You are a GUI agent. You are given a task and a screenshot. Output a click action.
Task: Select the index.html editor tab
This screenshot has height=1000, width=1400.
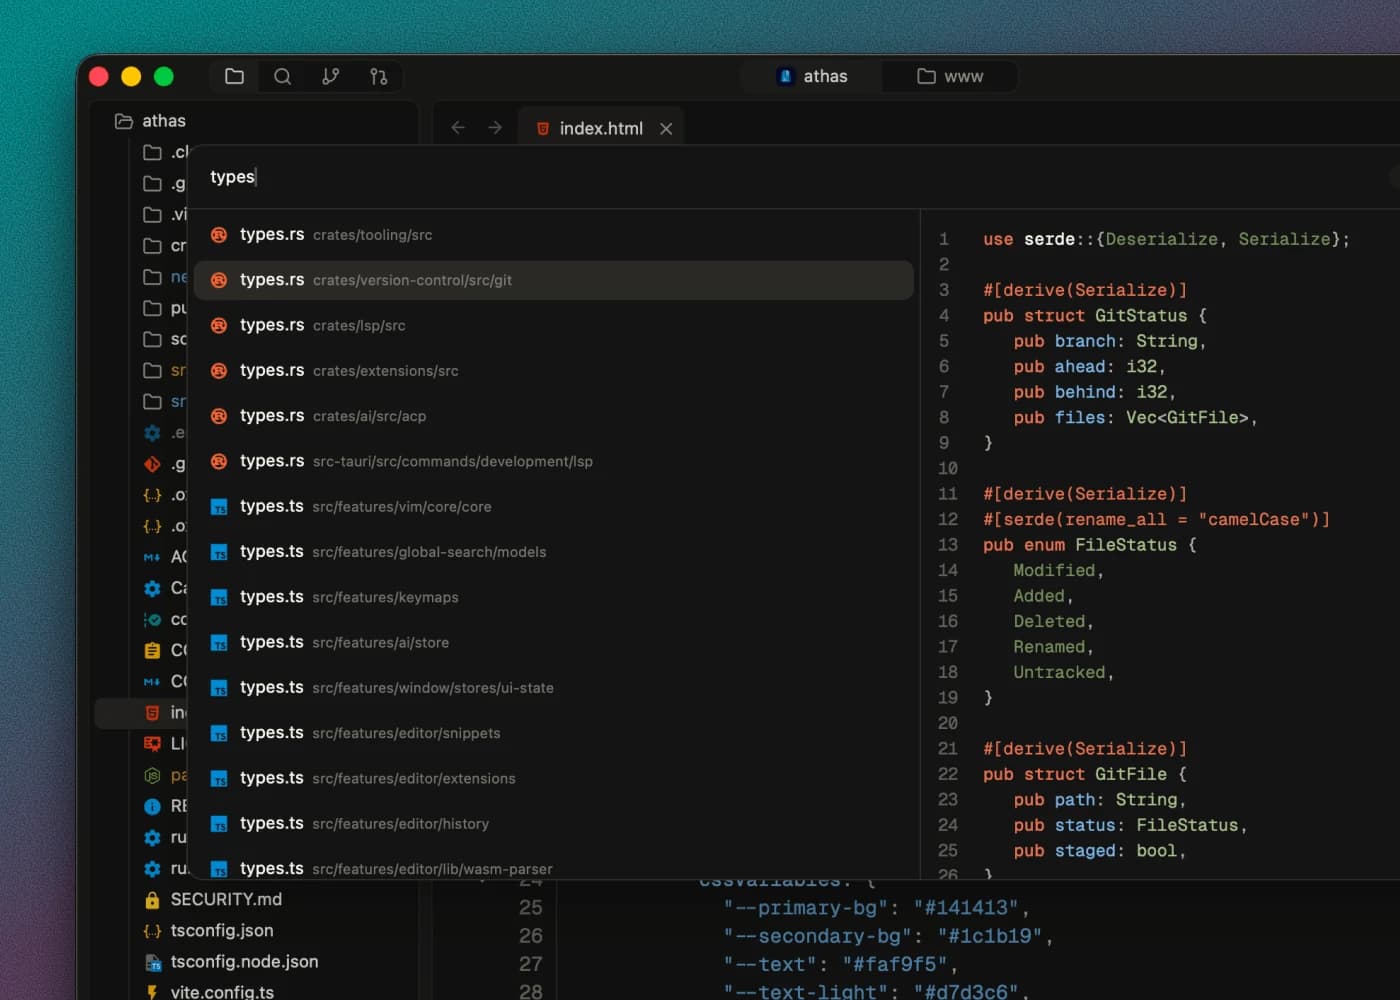601,128
